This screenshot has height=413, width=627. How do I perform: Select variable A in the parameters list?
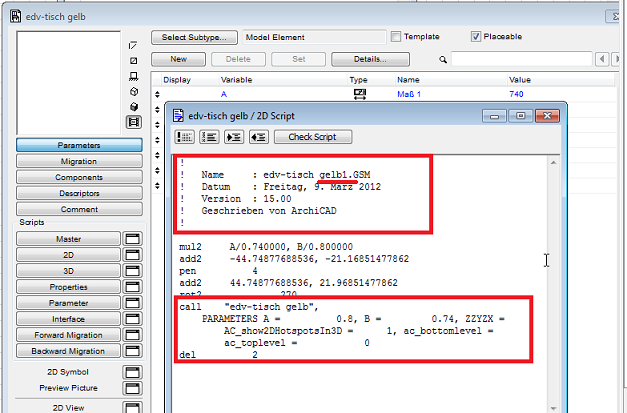[224, 94]
